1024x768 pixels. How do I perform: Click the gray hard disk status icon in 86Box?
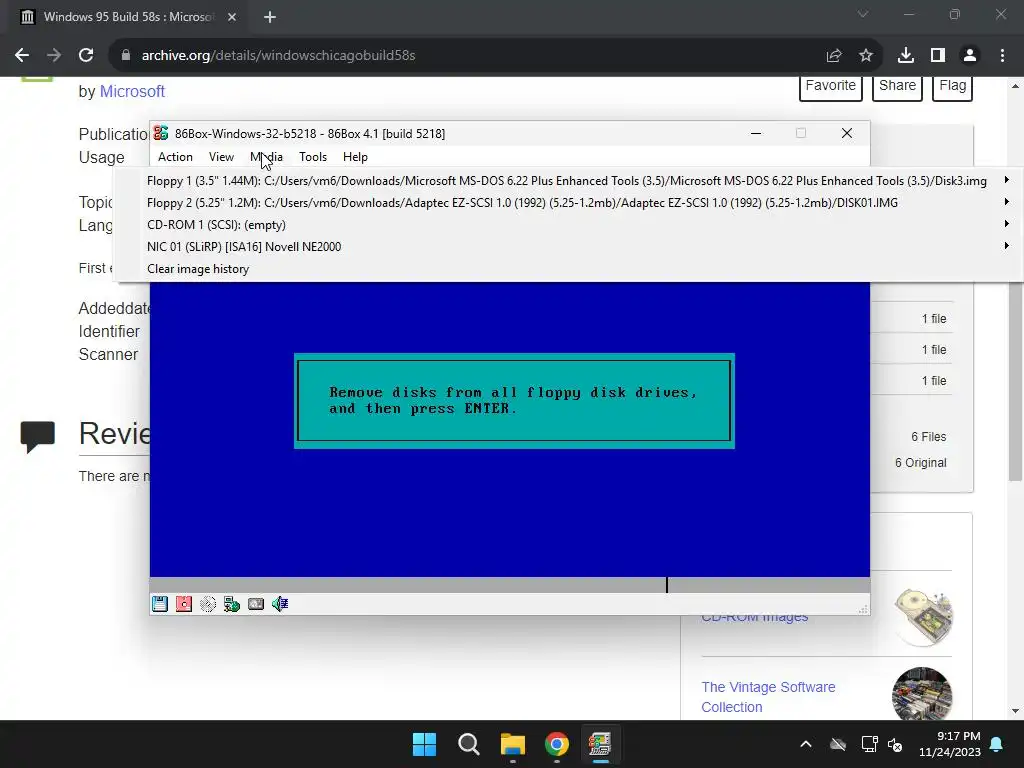pos(256,604)
